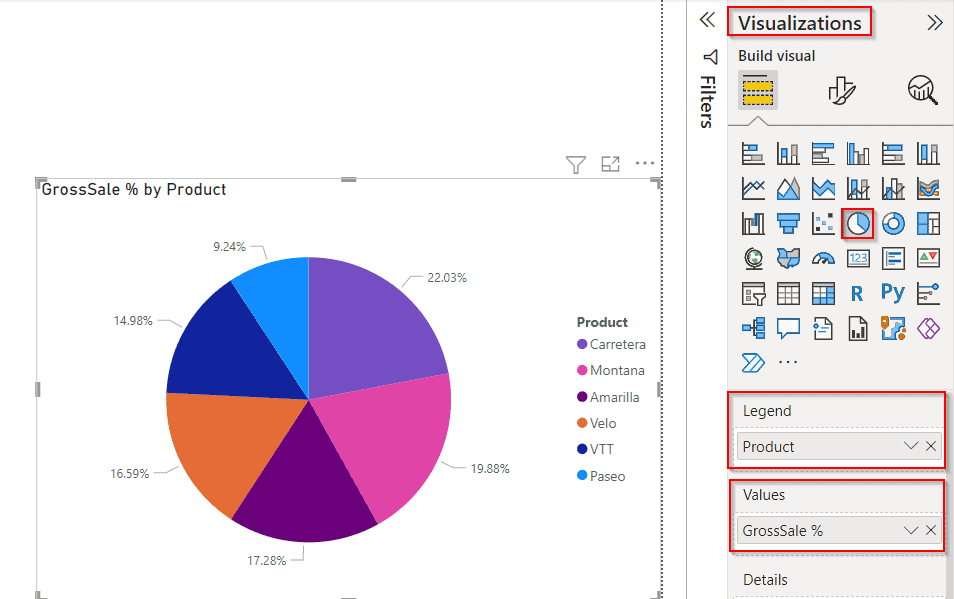Image resolution: width=954 pixels, height=599 pixels.
Task: Click the chart title GrossSale % by Product
Action: 134,190
